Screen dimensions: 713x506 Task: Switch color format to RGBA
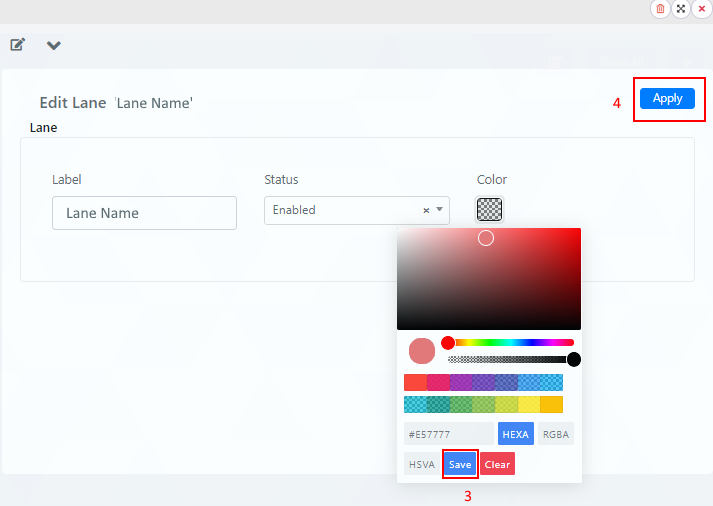click(x=556, y=434)
